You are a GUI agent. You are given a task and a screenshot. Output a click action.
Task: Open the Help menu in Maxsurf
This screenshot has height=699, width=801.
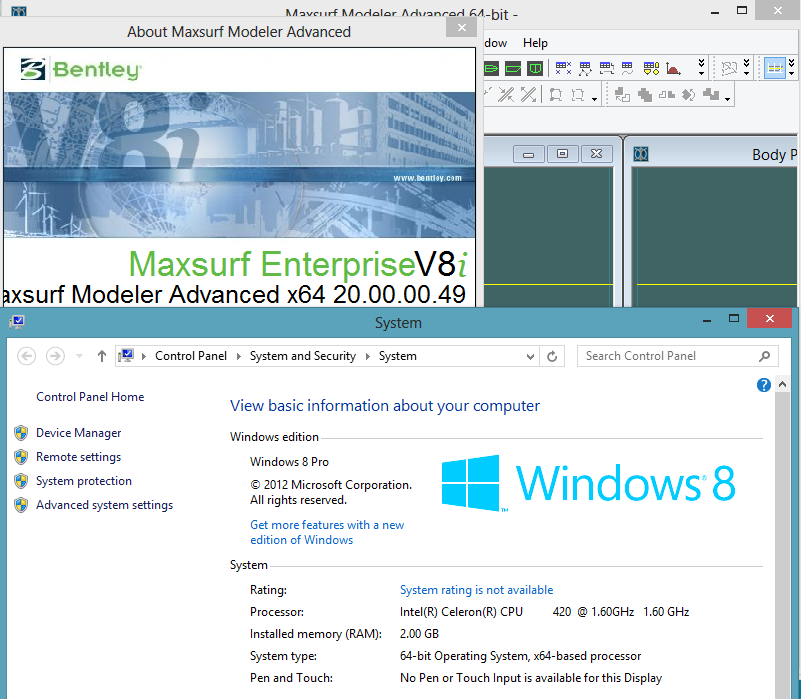click(x=535, y=43)
